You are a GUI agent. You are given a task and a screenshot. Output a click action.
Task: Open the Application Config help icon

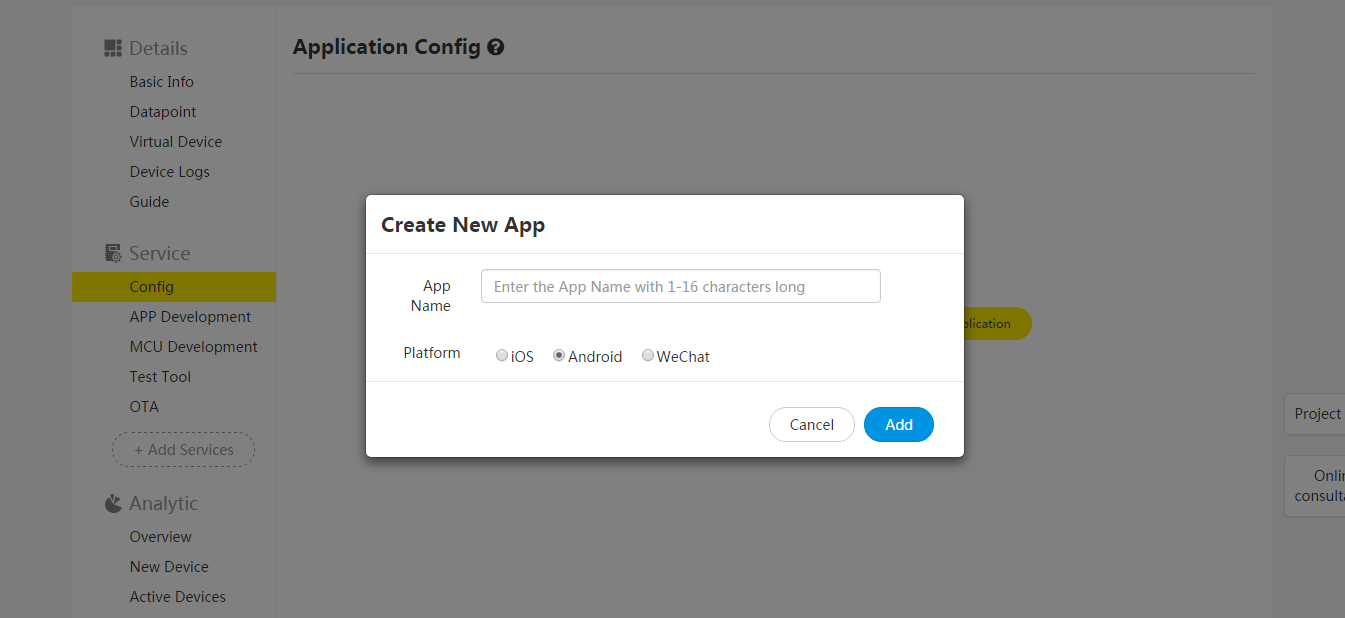497,46
